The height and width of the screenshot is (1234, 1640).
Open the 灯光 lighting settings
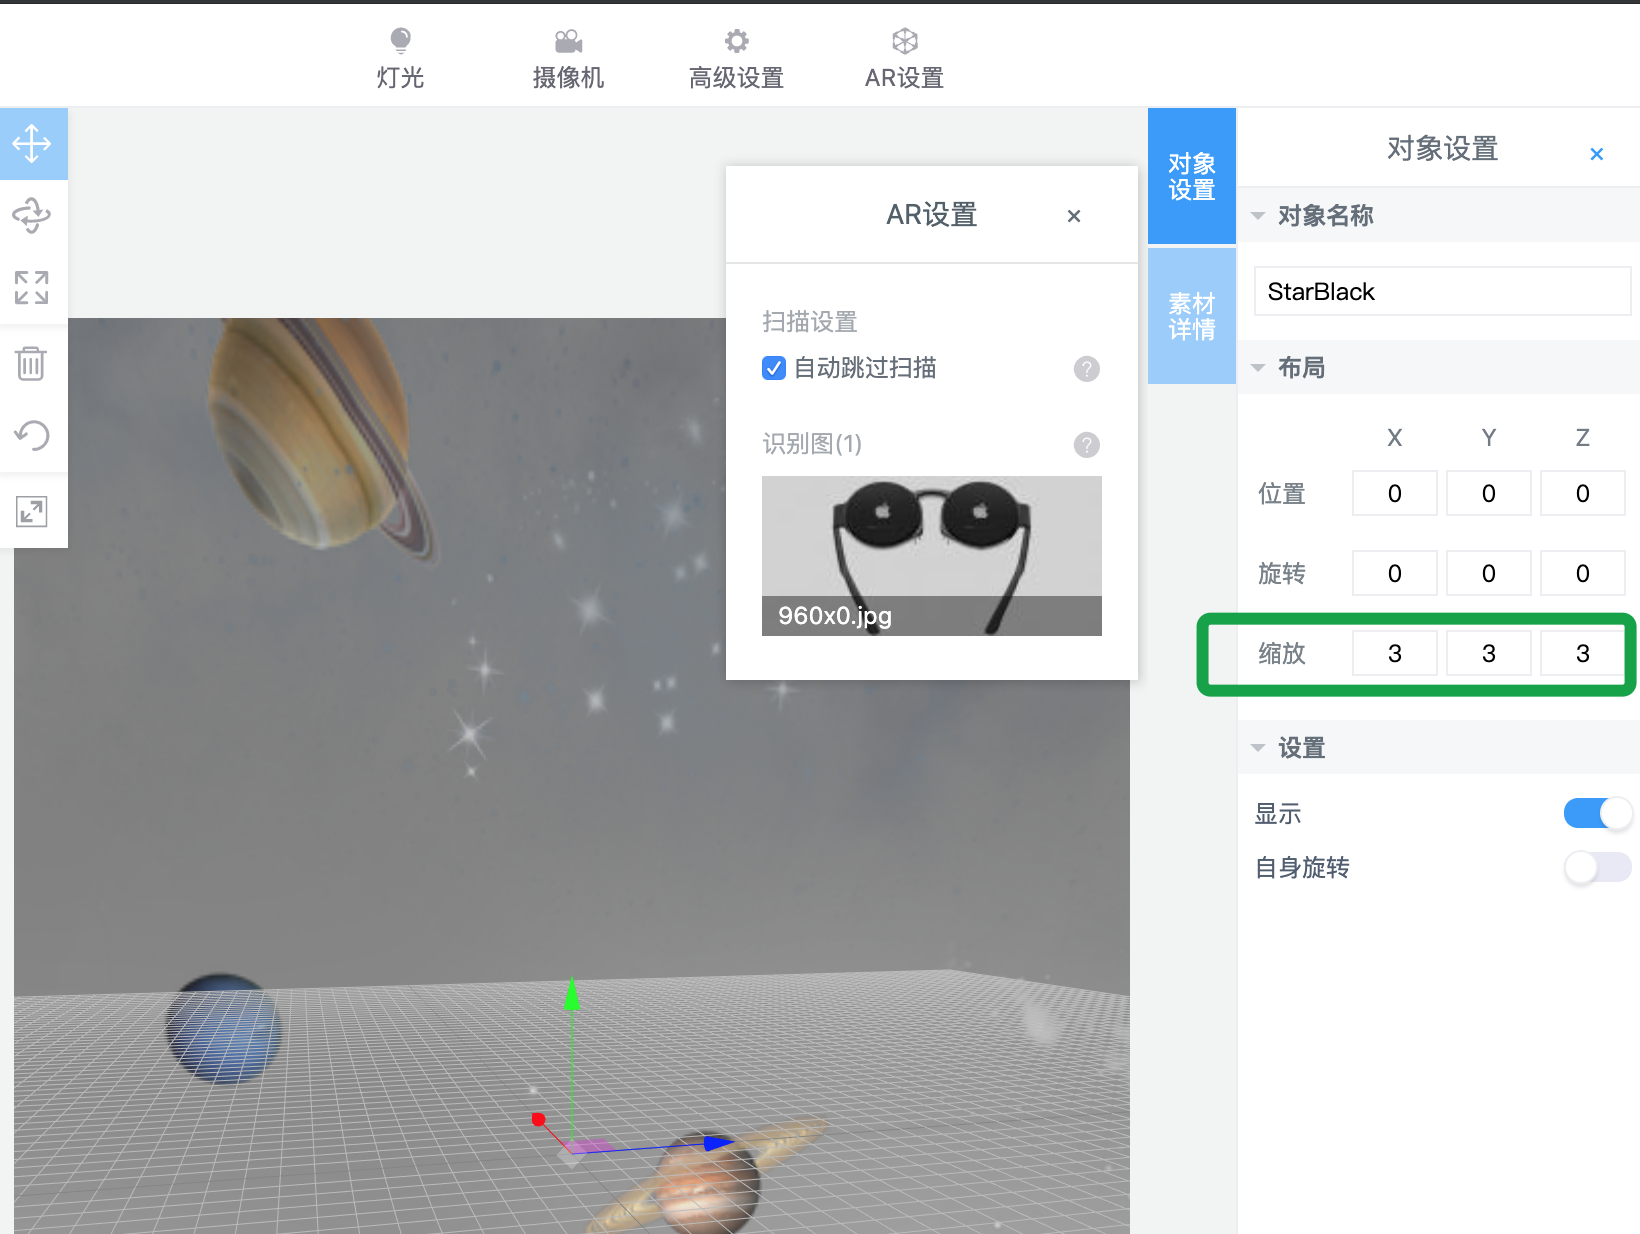pyautogui.click(x=400, y=59)
